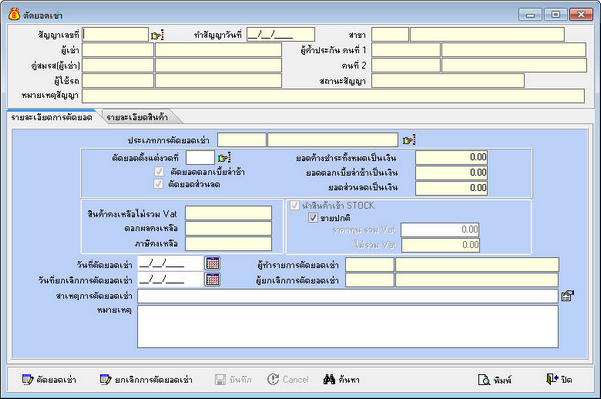Click the ทำสัญญาวันที่ date field
Screen dimensions: 601x399
point(281,34)
